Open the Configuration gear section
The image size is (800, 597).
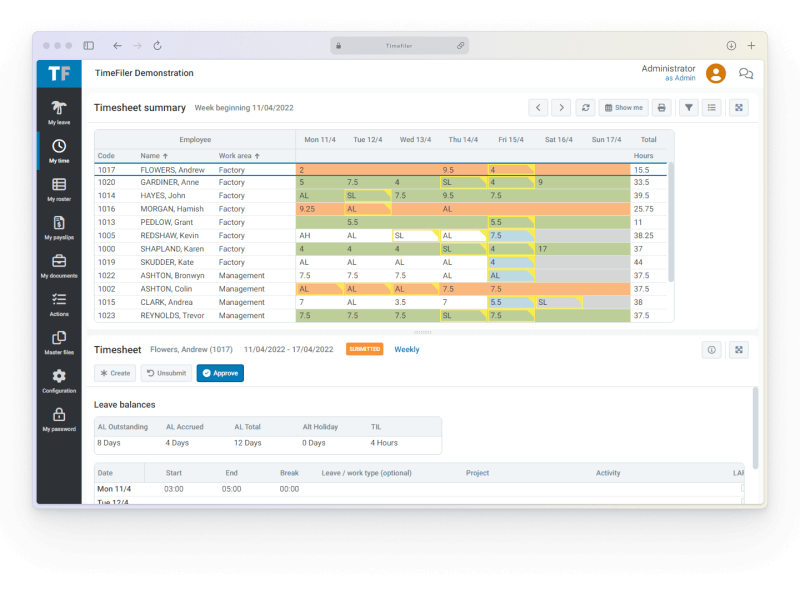click(59, 381)
